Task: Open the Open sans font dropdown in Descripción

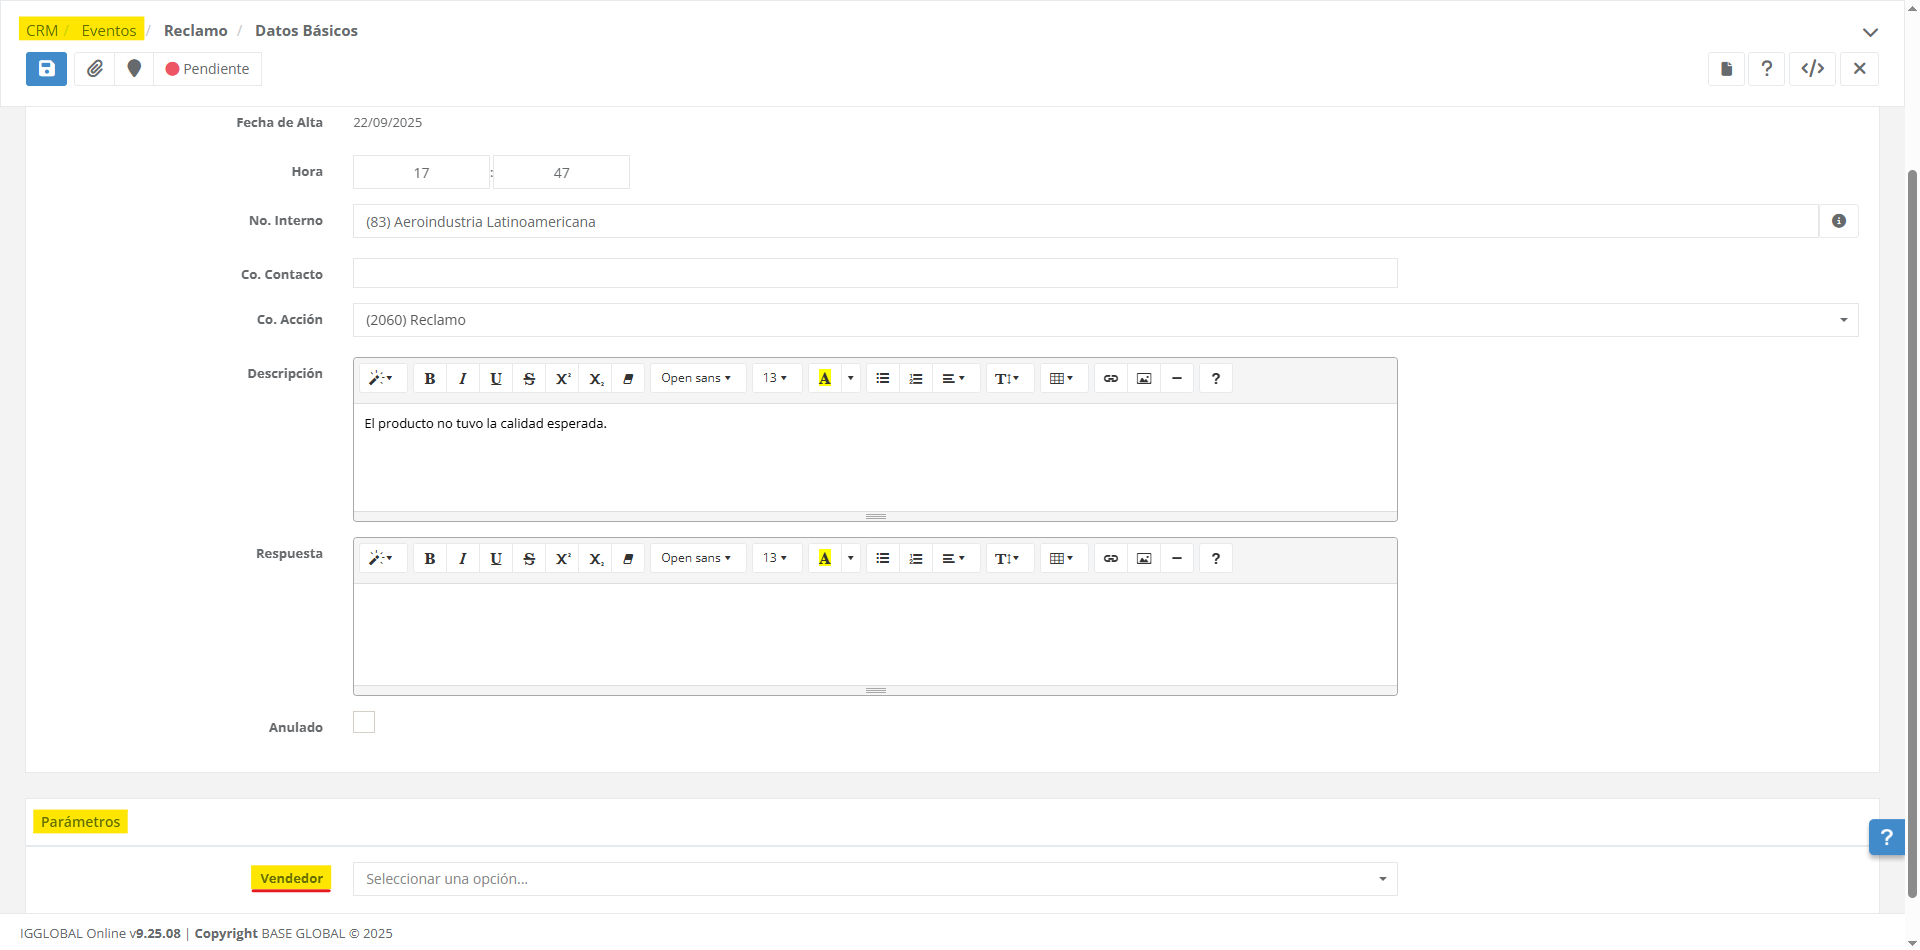Action: [x=696, y=378]
